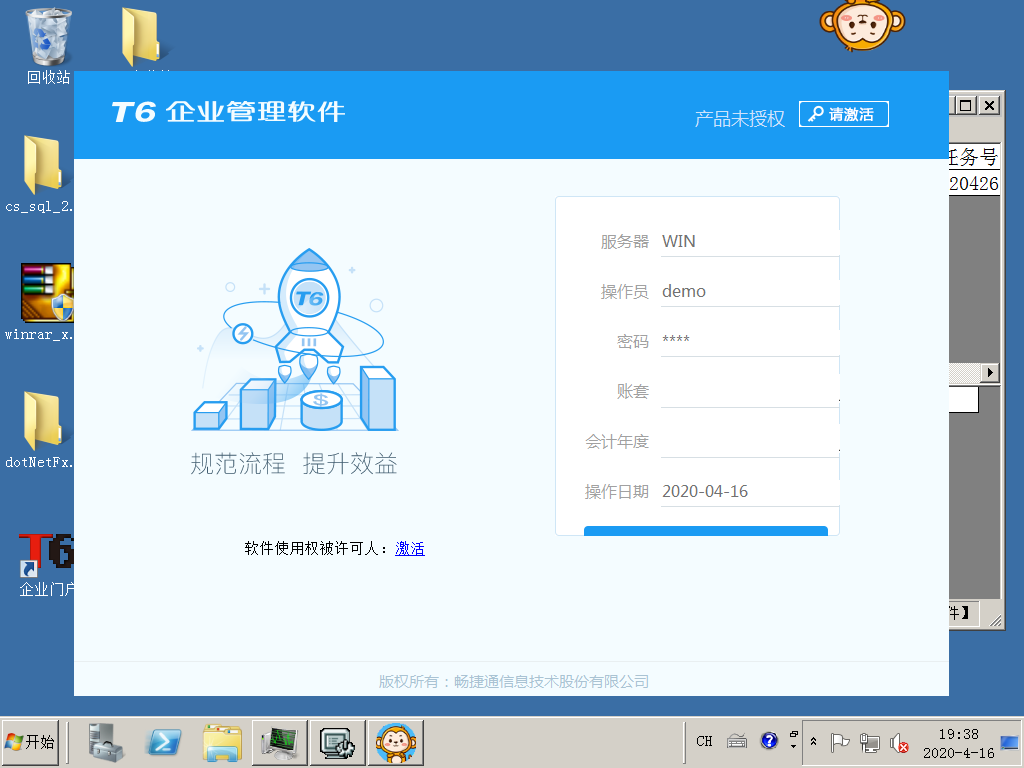Click the show desktop icon at taskbar end
This screenshot has width=1024, height=768.
1010,743
